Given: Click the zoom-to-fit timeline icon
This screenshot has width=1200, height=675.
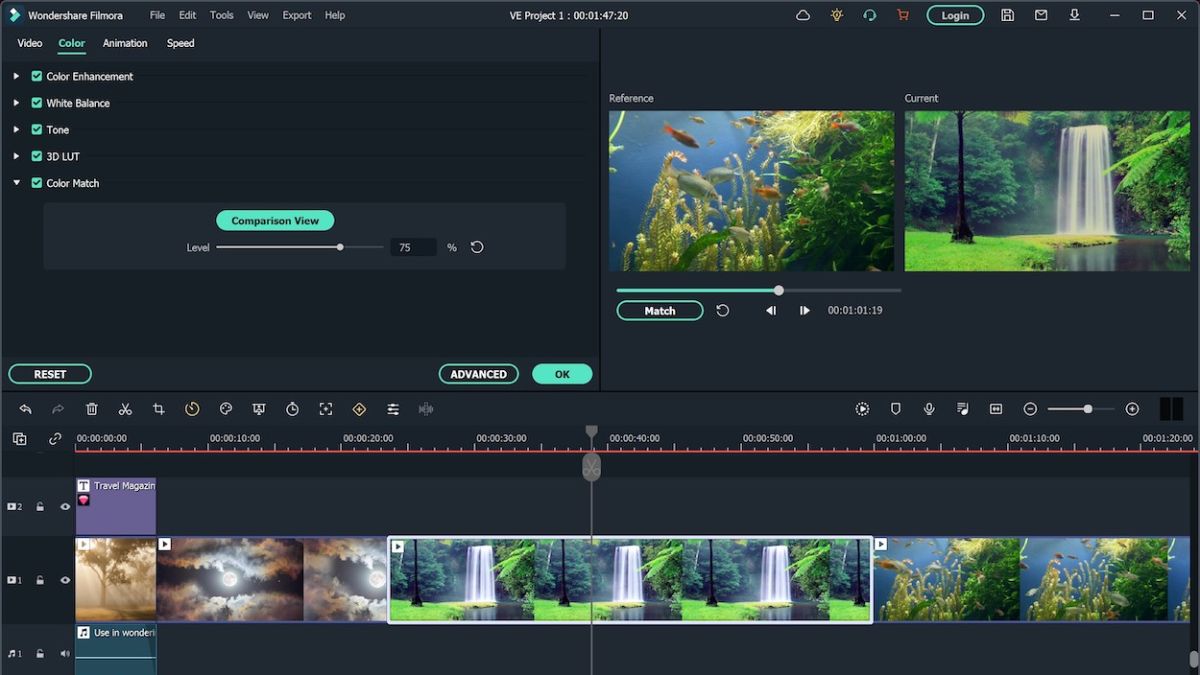Looking at the screenshot, I should [x=996, y=409].
